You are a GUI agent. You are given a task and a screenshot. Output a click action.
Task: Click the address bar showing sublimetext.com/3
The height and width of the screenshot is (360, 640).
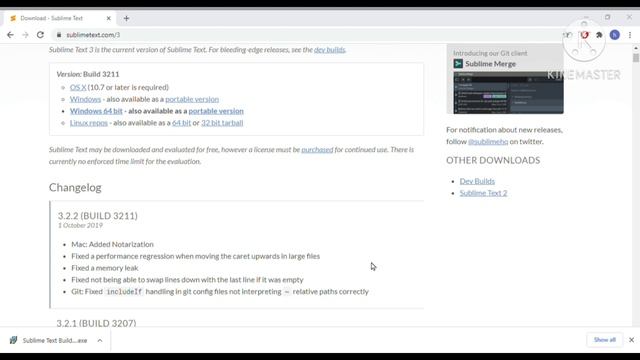pyautogui.click(x=306, y=35)
